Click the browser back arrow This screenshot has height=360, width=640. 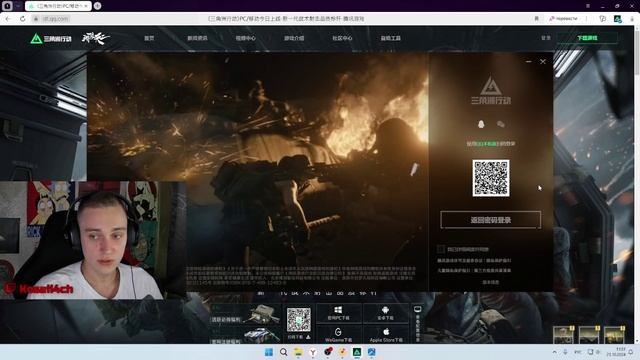tap(9, 19)
